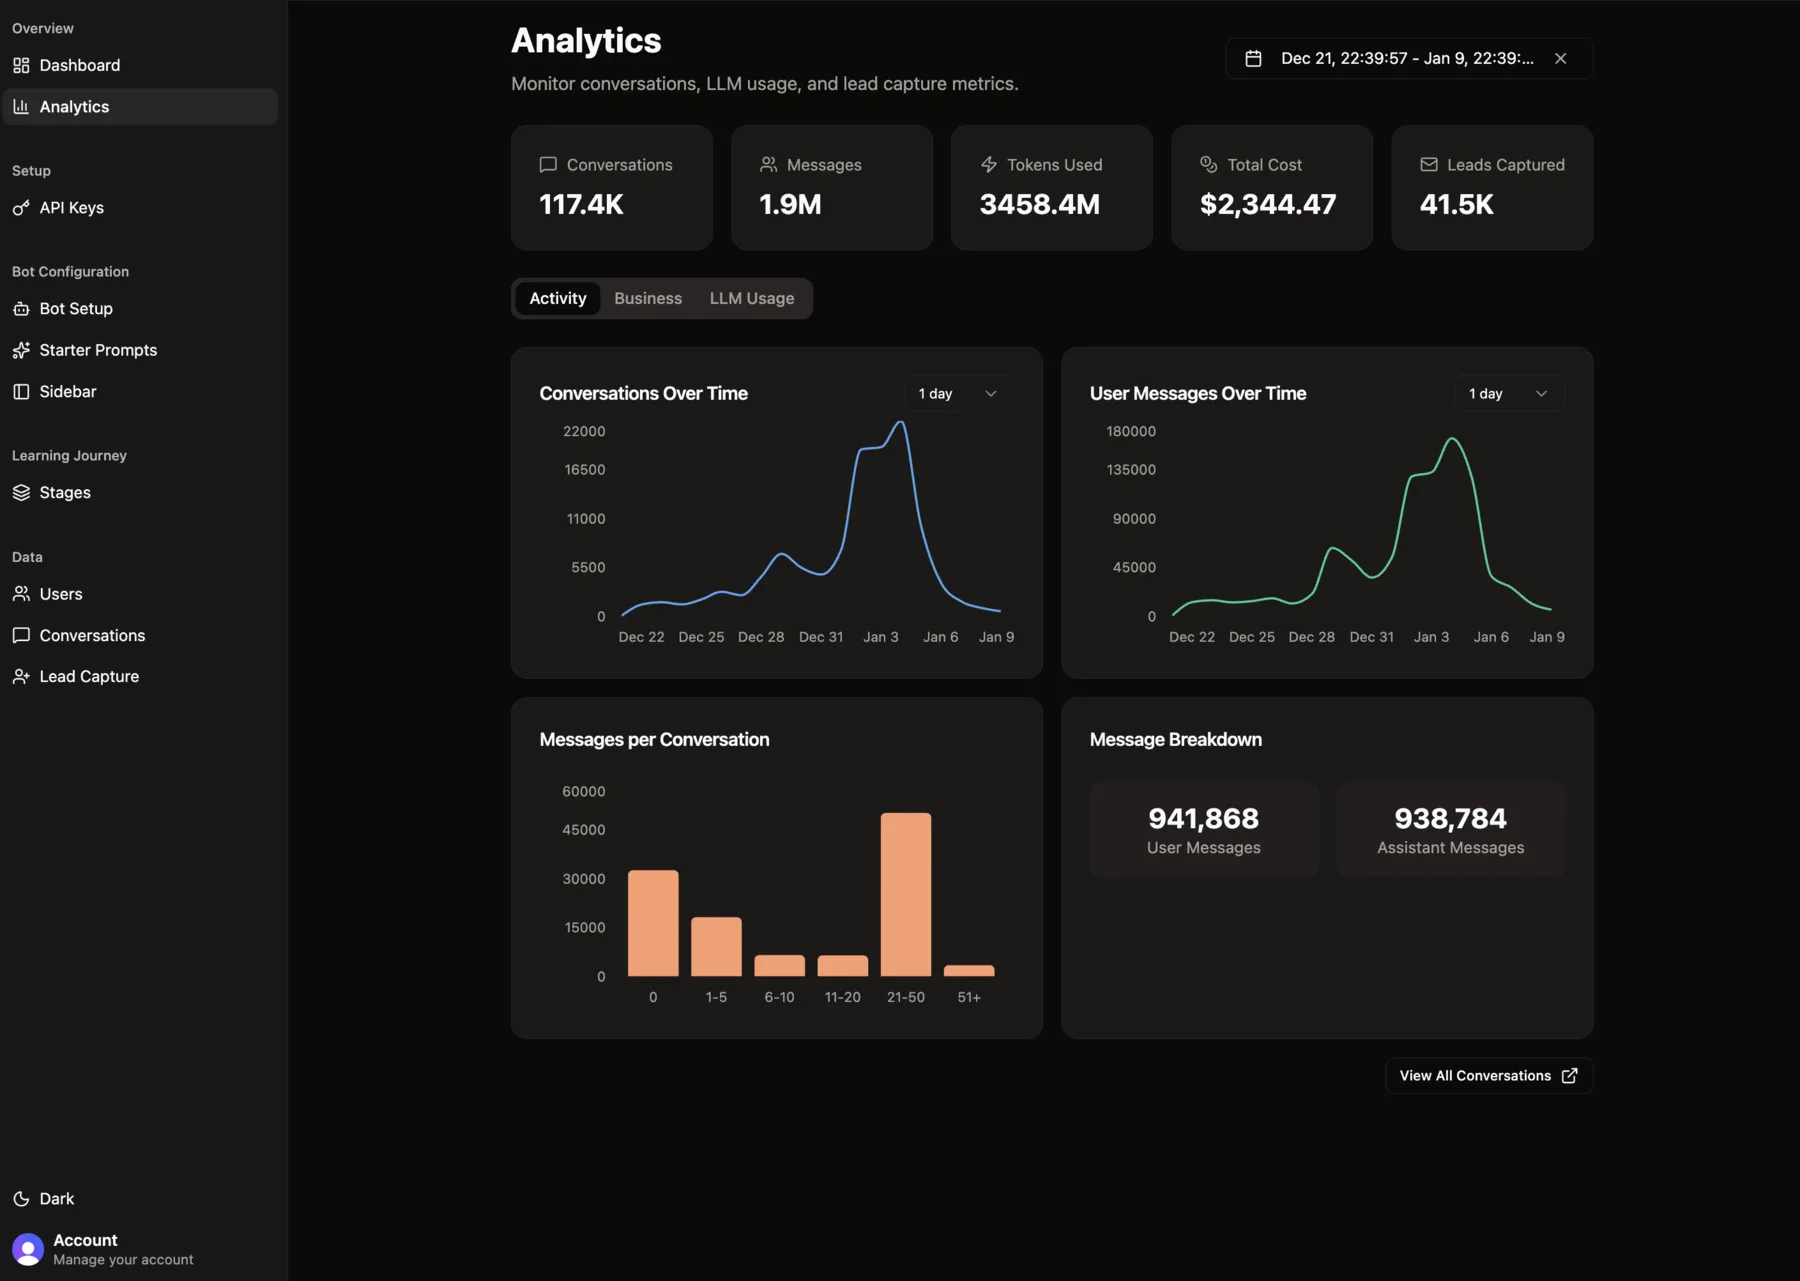This screenshot has height=1281, width=1800.
Task: Click the Bot Setup robot icon
Action: (x=21, y=309)
